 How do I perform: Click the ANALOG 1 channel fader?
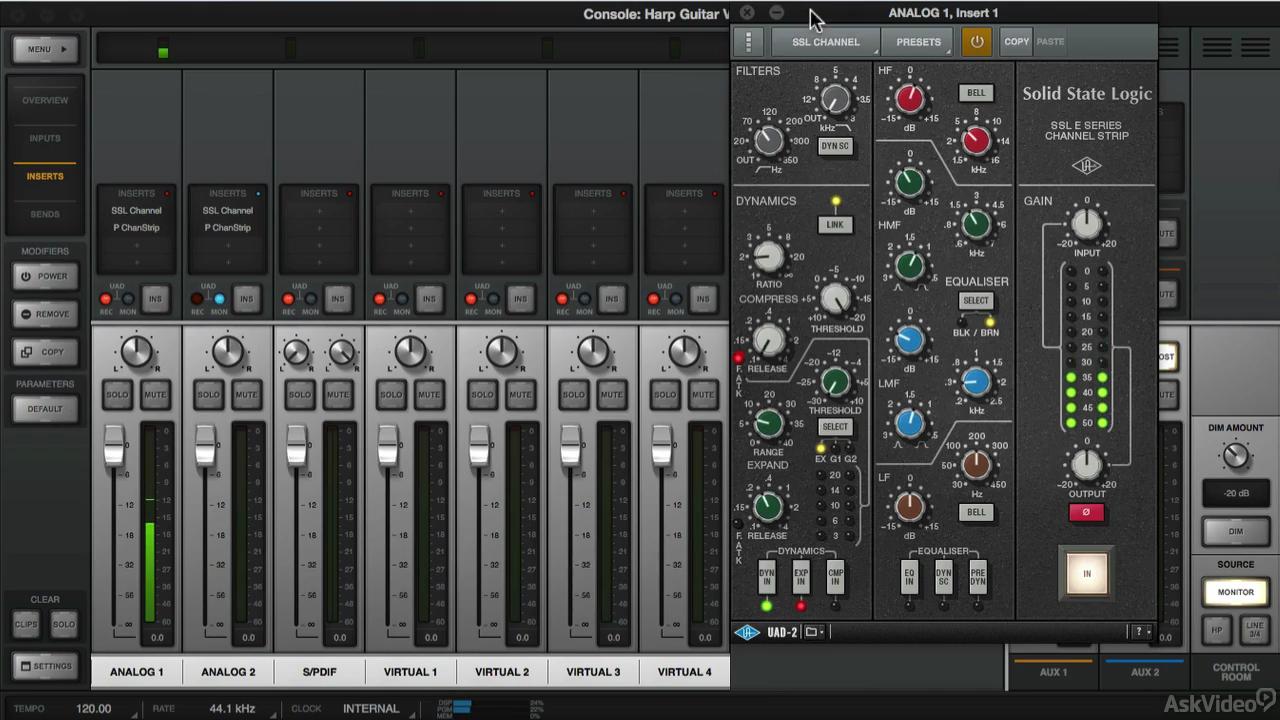(x=114, y=447)
